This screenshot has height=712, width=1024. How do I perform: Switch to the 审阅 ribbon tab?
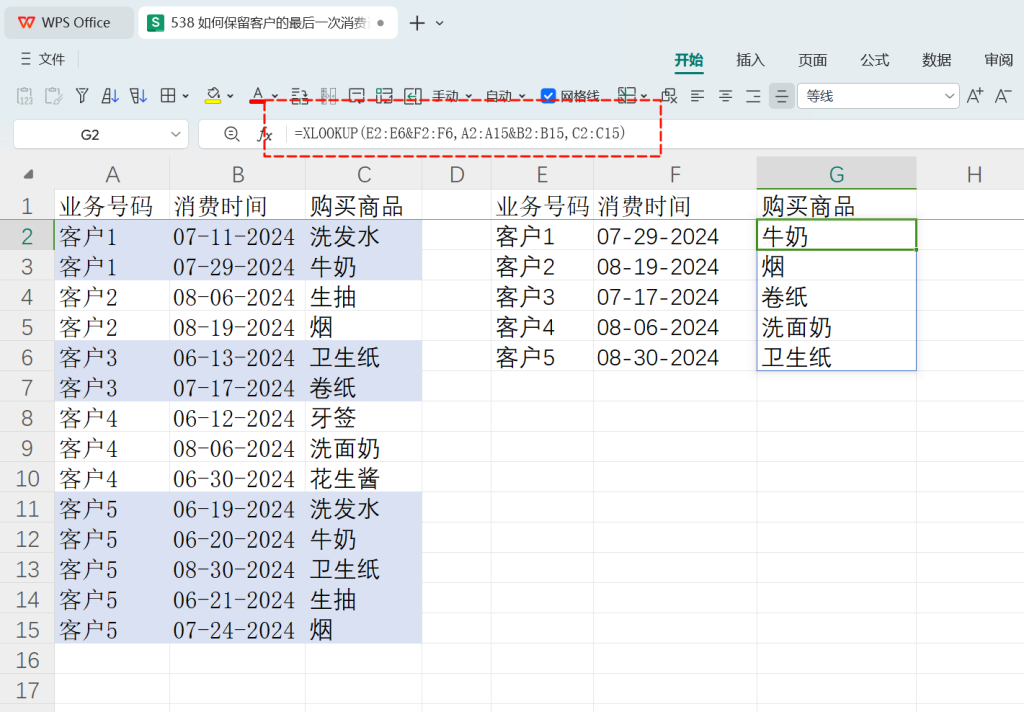999,60
